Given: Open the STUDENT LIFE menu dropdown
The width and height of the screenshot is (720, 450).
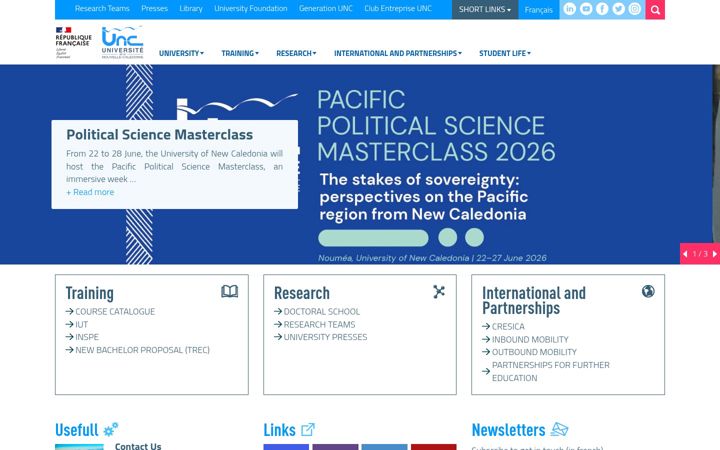Looking at the screenshot, I should tap(505, 53).
